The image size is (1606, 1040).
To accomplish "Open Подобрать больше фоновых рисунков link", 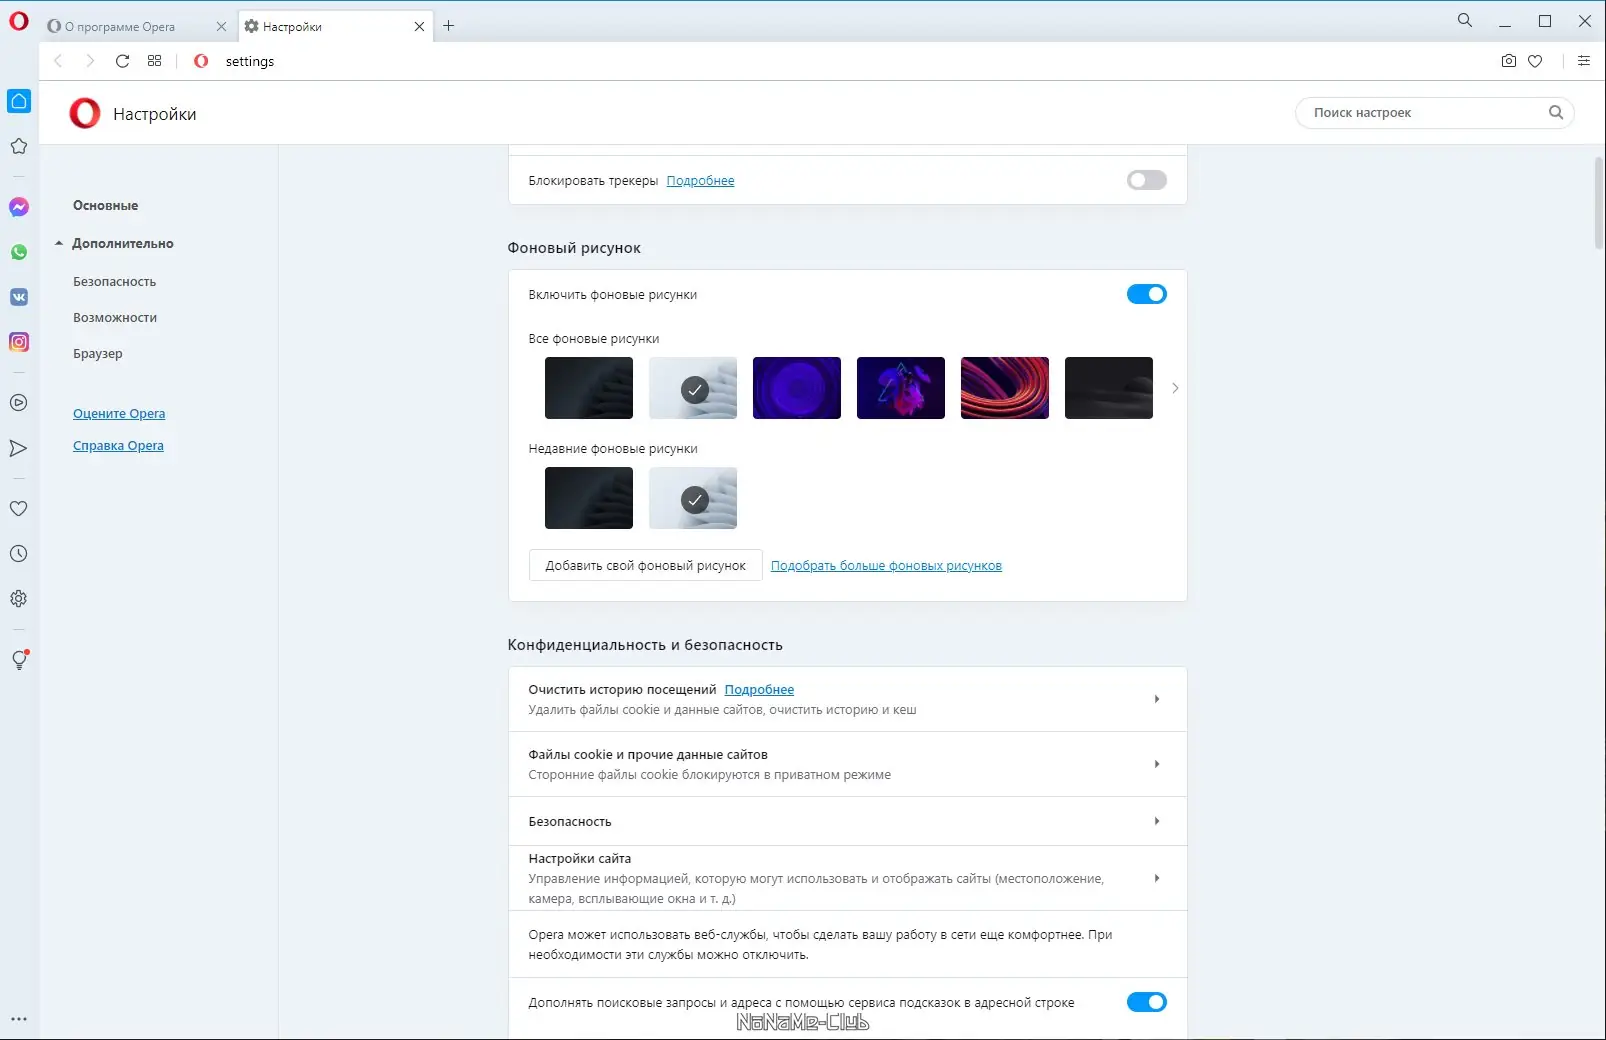I will (x=886, y=565).
